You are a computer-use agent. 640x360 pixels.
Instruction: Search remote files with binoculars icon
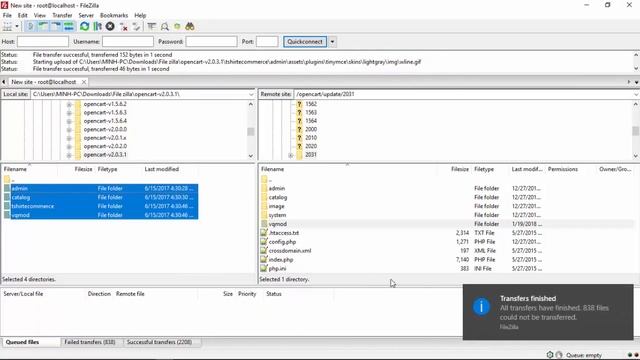click(190, 27)
